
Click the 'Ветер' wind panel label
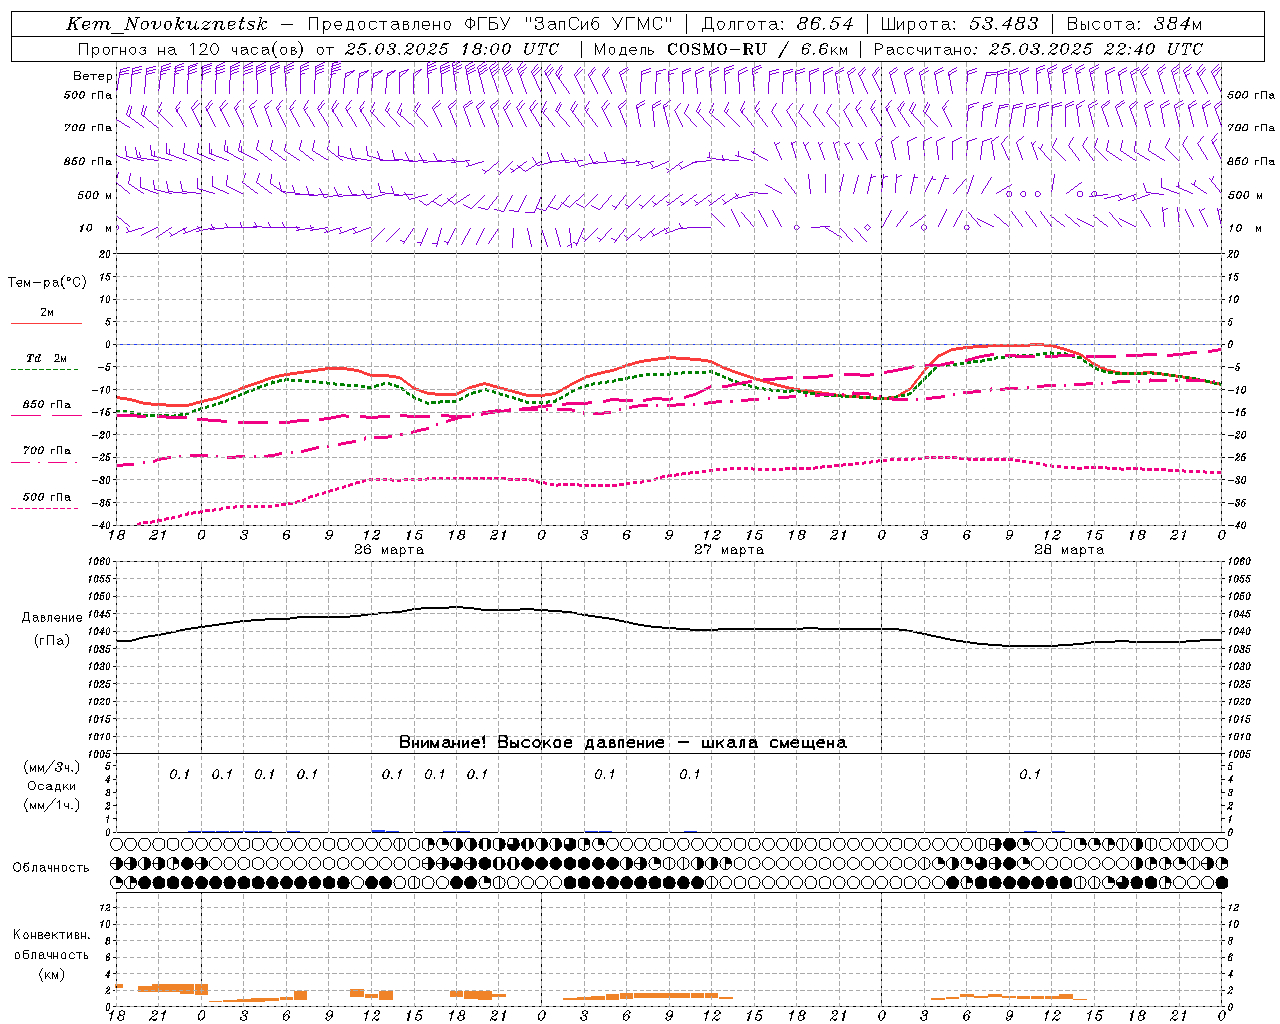pyautogui.click(x=92, y=76)
